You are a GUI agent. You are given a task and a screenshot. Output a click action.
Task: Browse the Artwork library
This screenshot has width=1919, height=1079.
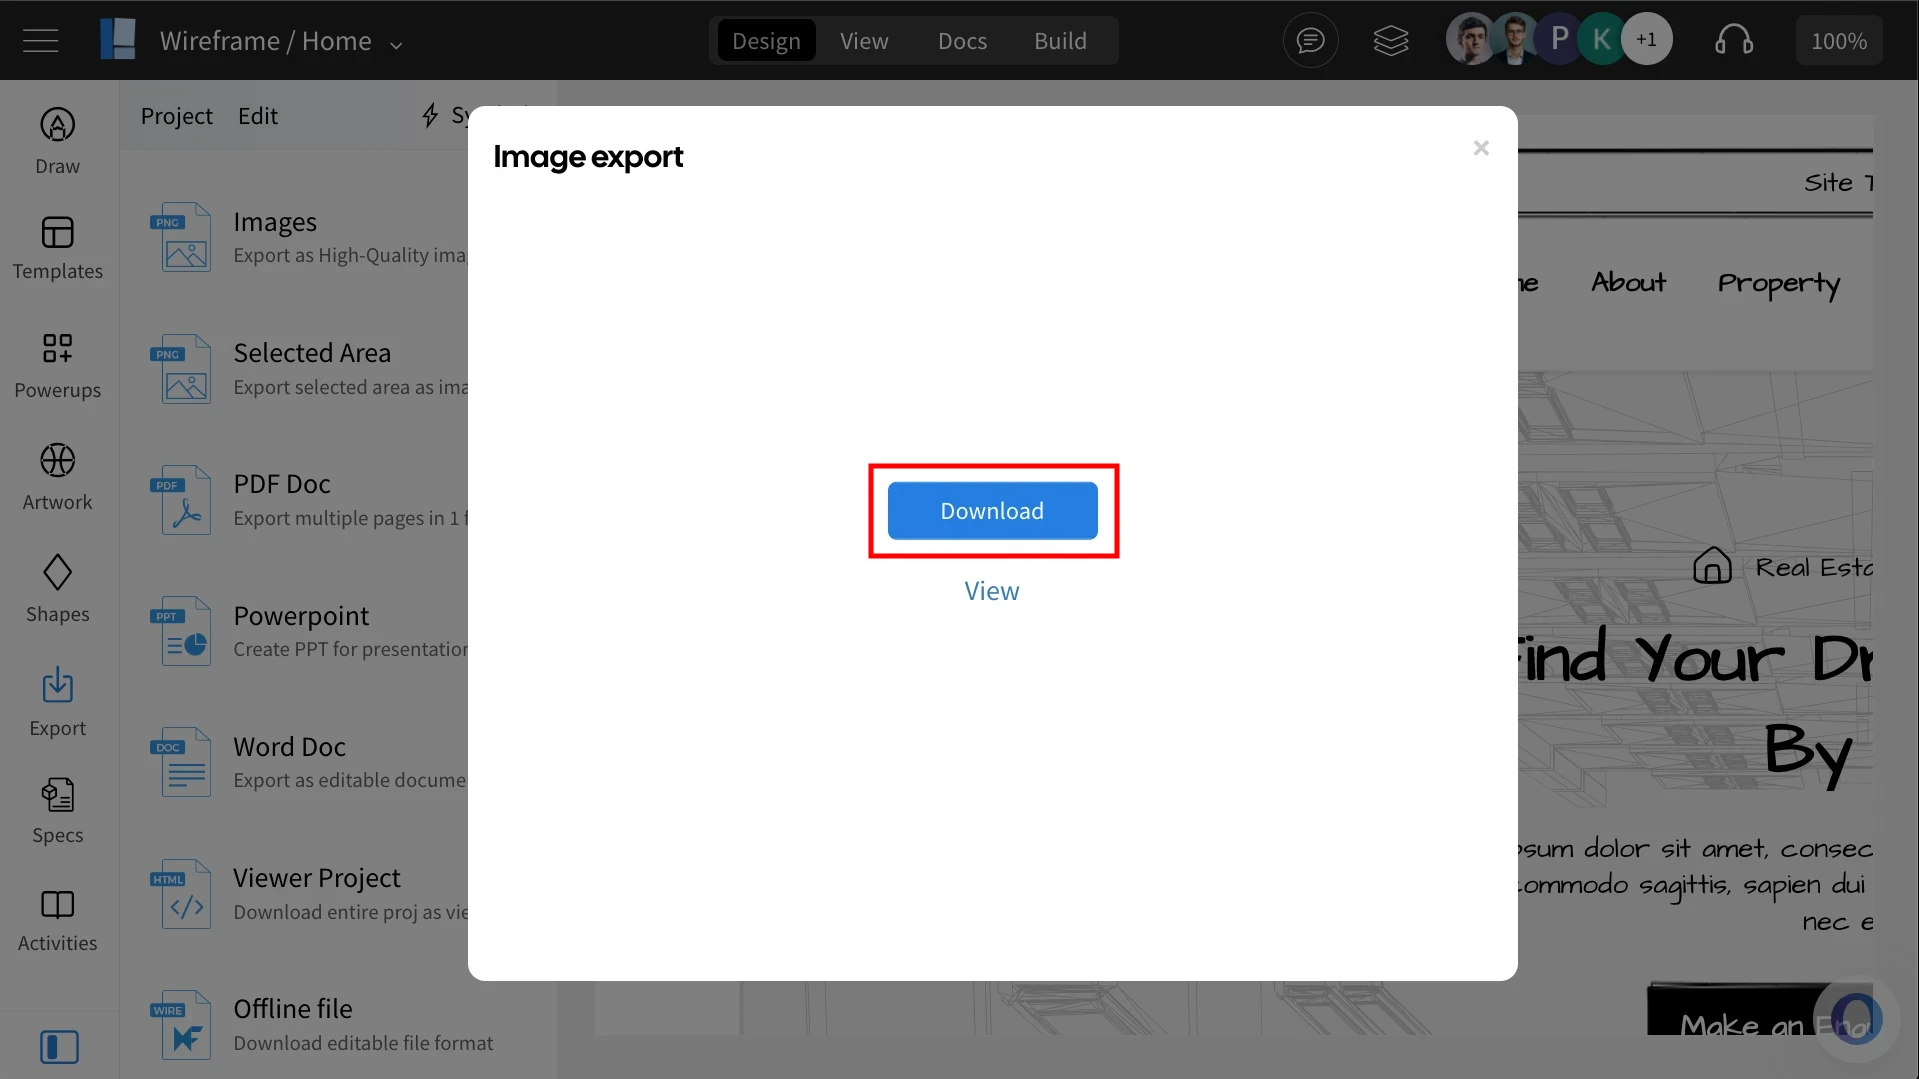point(57,477)
